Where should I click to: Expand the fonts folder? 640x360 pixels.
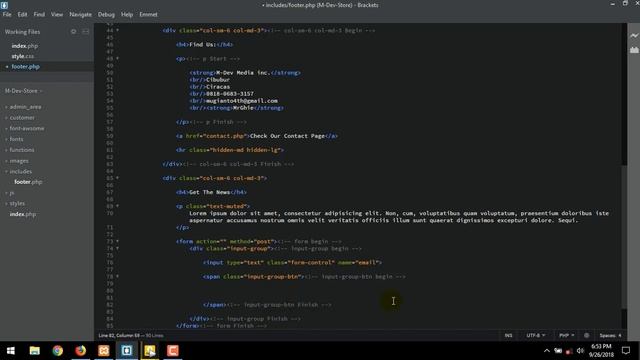click(x=7, y=139)
